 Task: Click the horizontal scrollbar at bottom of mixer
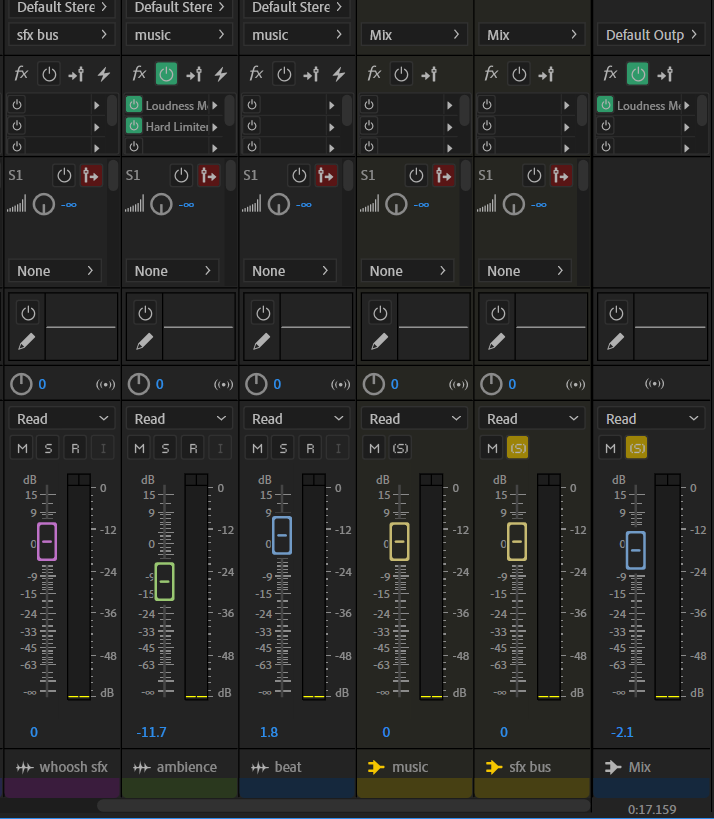click(x=340, y=805)
